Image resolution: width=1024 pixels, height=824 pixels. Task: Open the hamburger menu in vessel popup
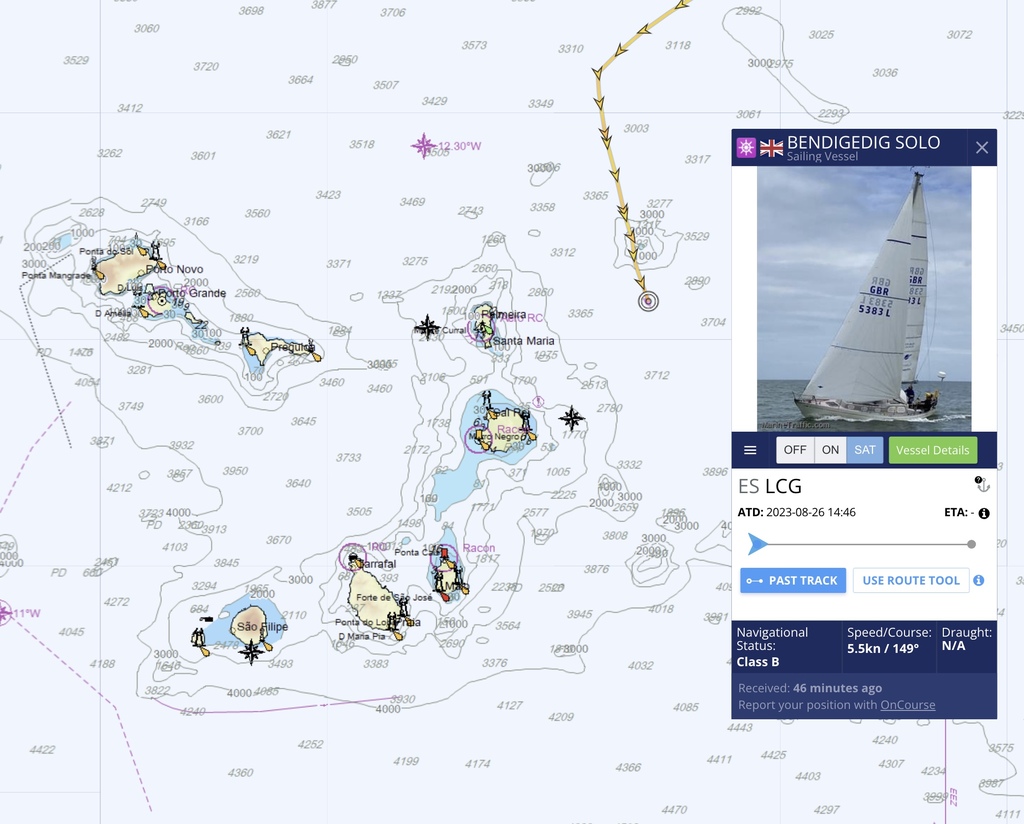pos(750,450)
